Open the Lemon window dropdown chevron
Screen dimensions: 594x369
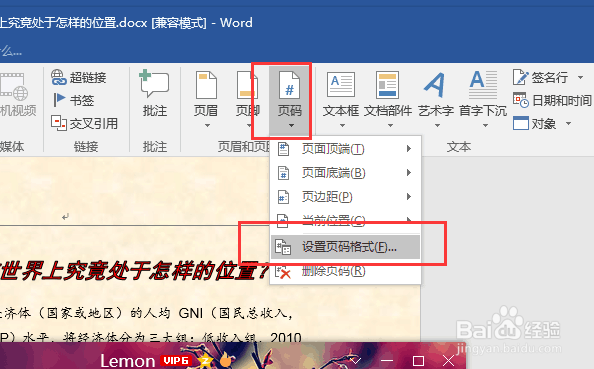[355, 360]
